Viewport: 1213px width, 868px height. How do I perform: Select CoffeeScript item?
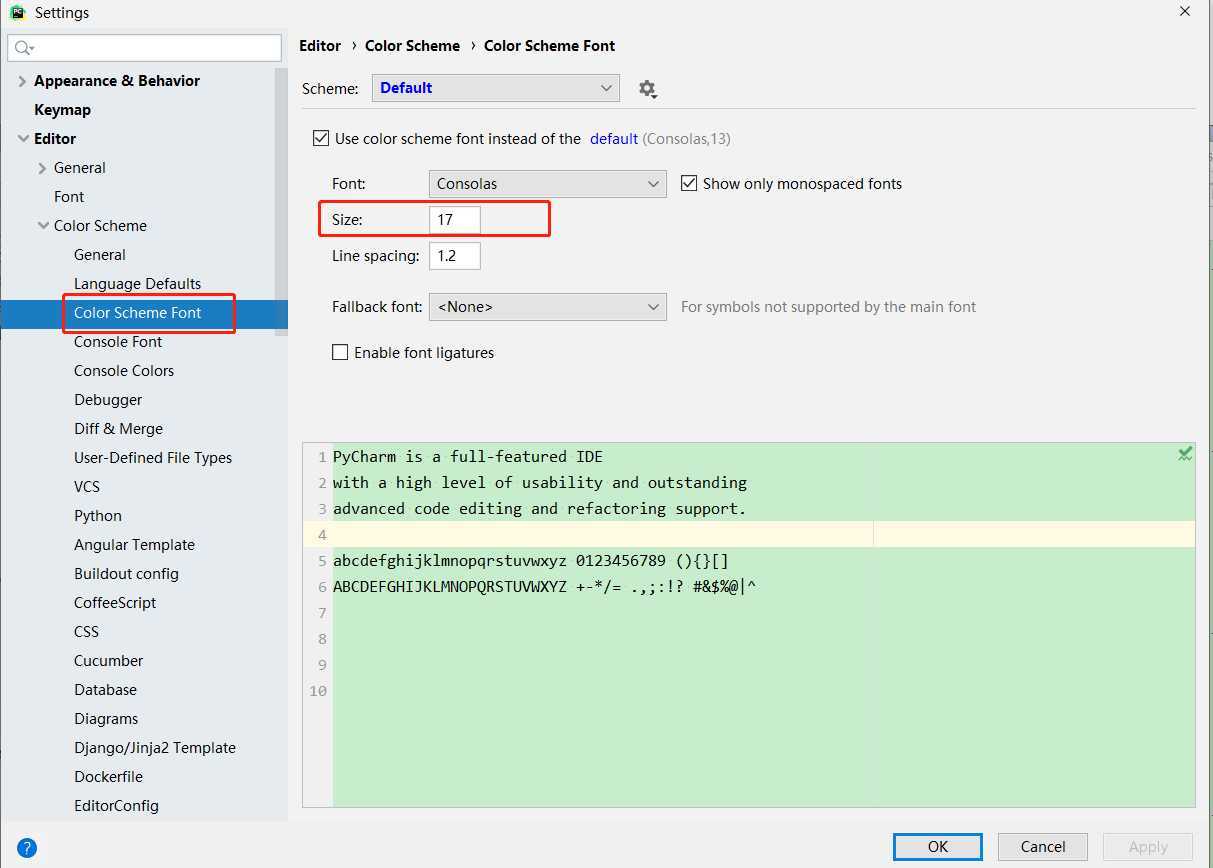115,603
